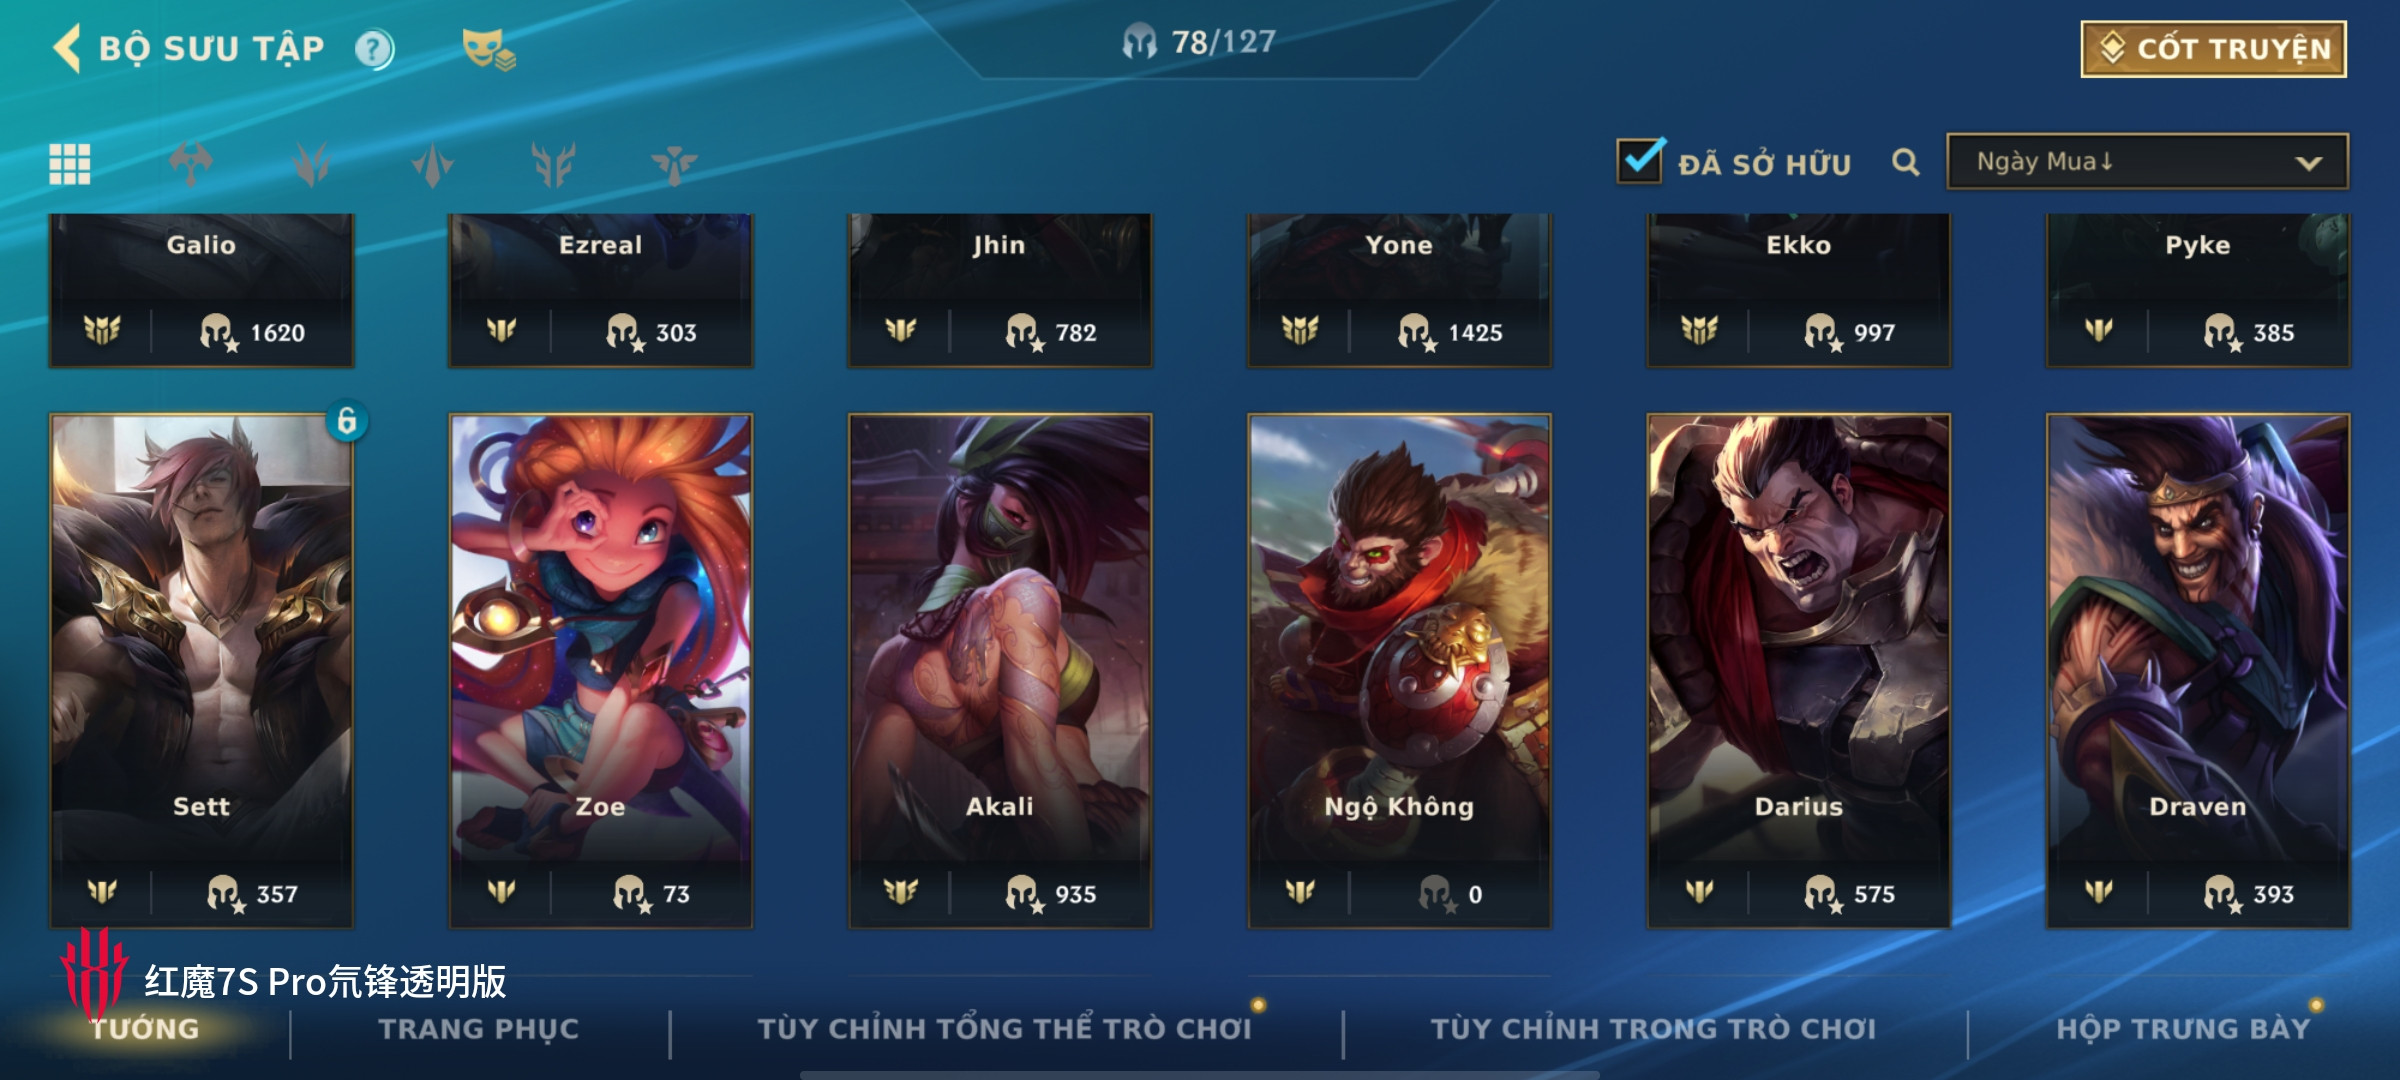Image resolution: width=2400 pixels, height=1080 pixels.
Task: Open the search magnifier icon
Action: point(1906,162)
